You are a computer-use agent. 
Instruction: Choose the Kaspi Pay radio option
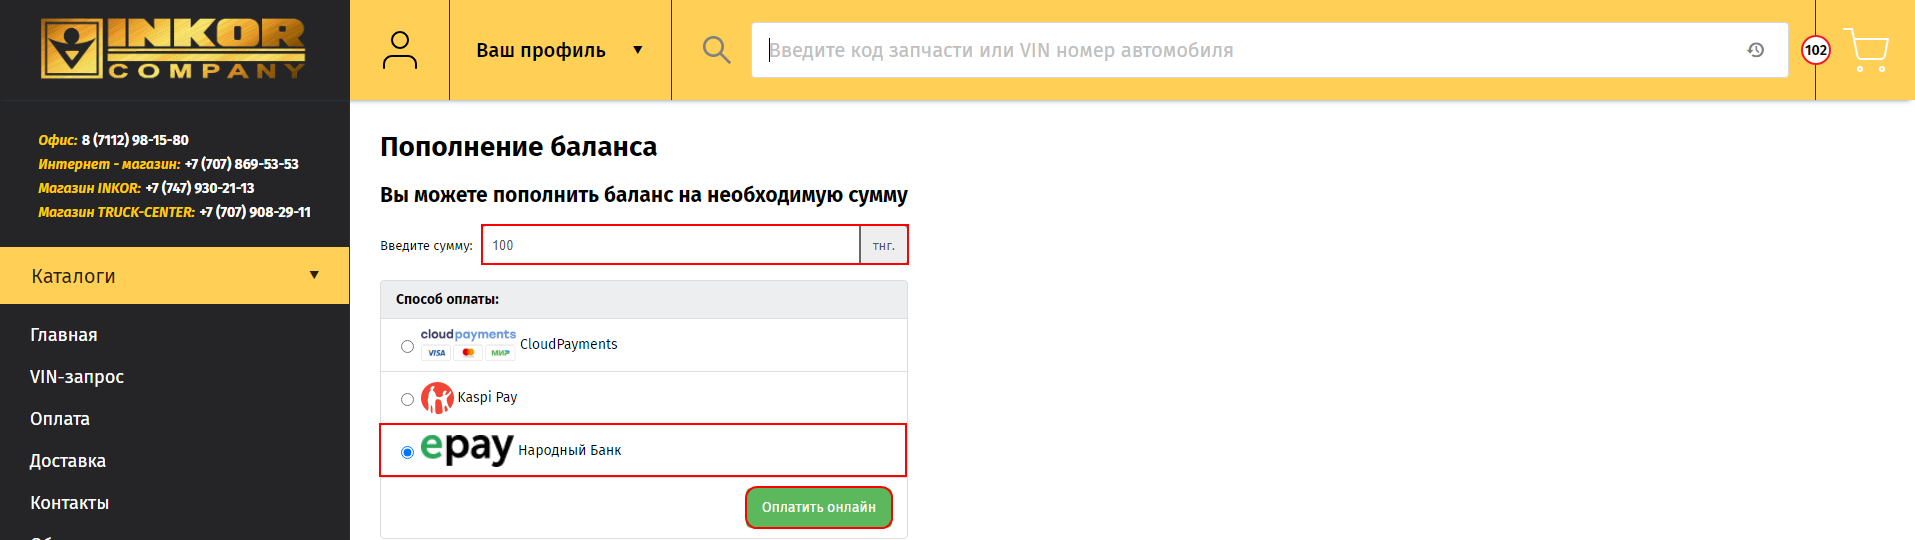click(407, 400)
